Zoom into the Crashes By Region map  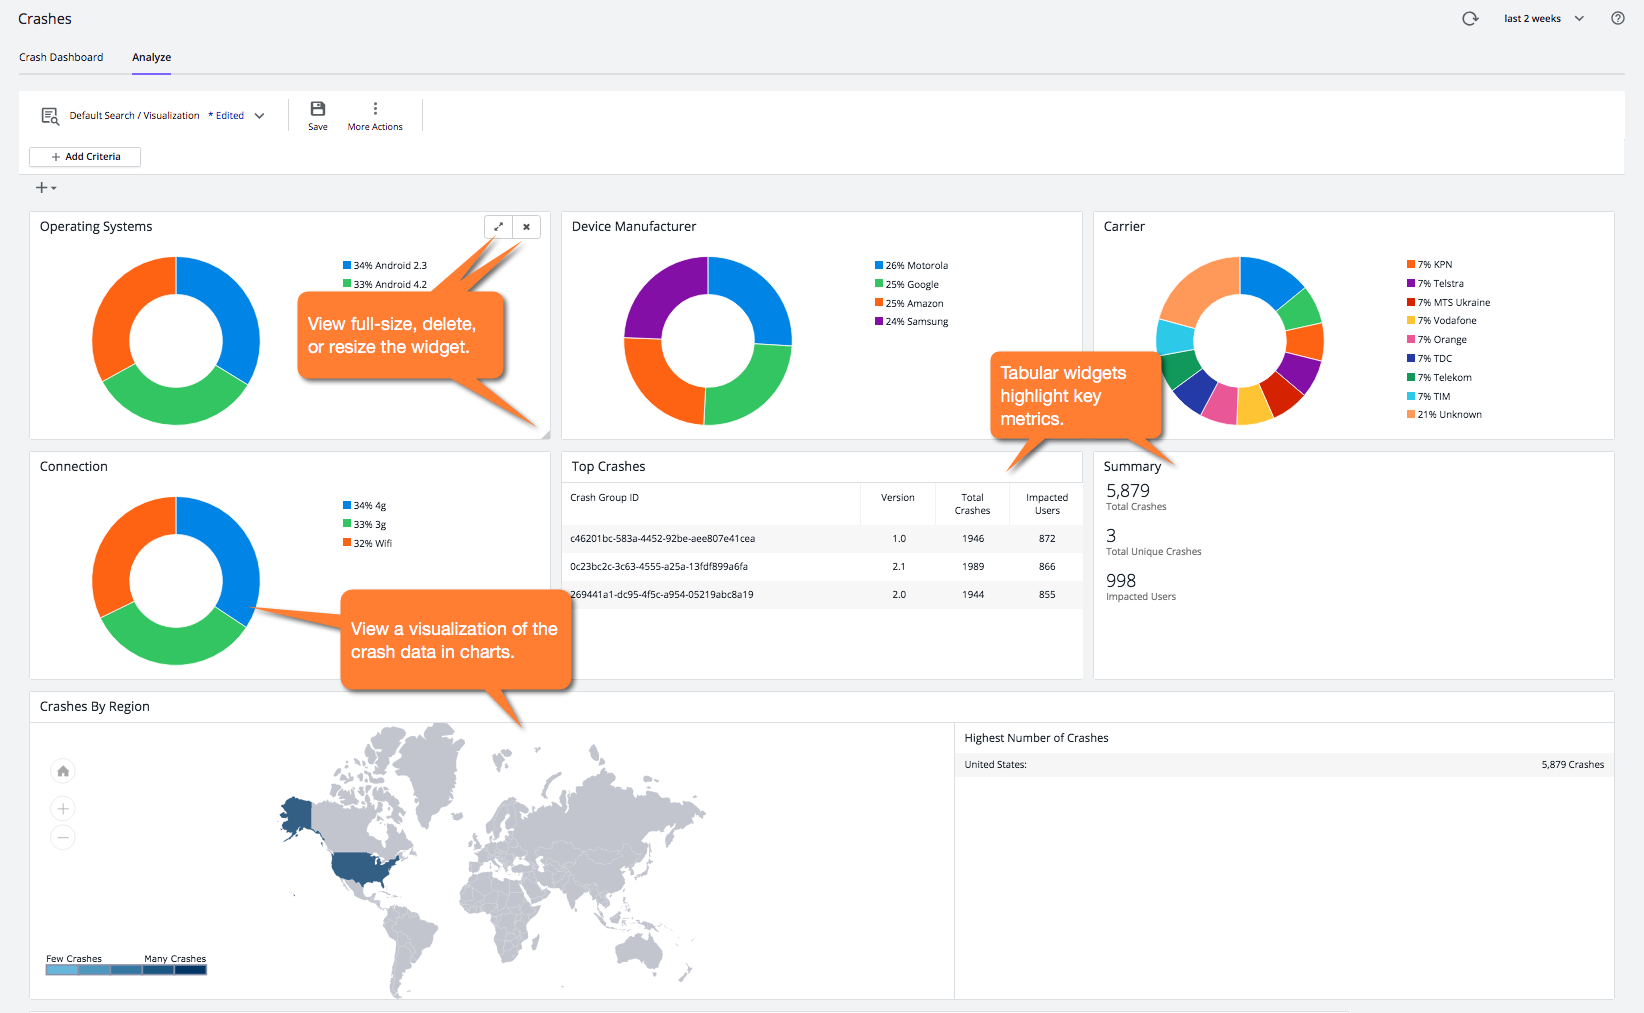[x=62, y=808]
